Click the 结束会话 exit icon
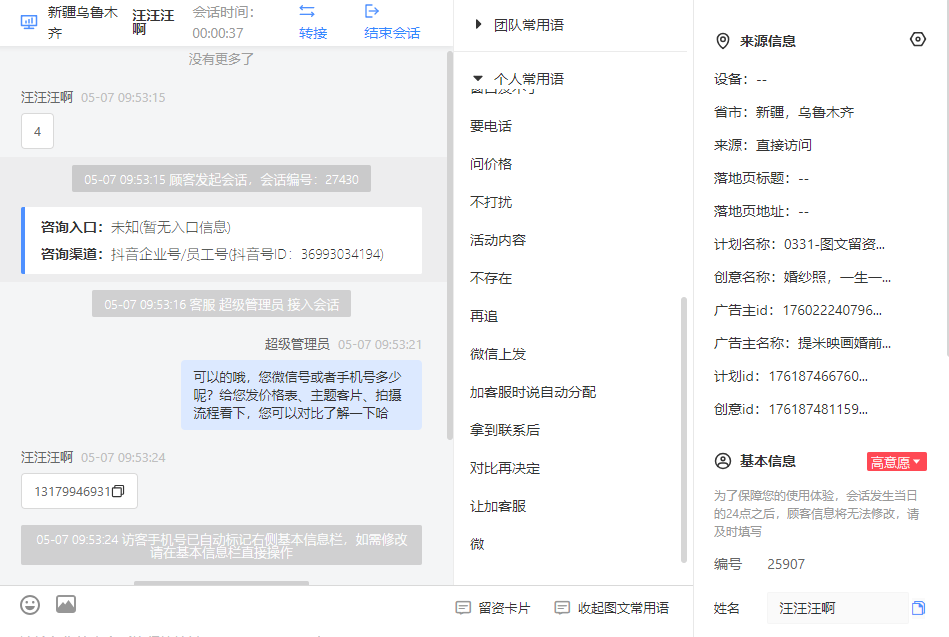The height and width of the screenshot is (637, 949). click(x=372, y=11)
